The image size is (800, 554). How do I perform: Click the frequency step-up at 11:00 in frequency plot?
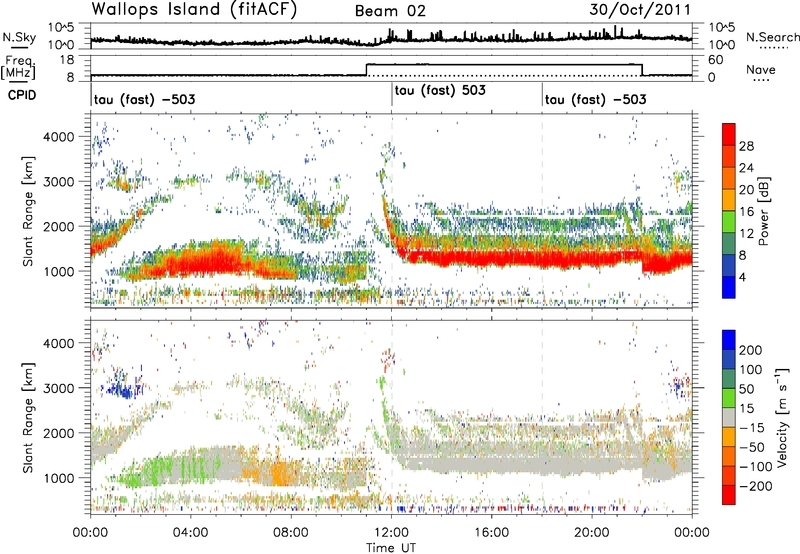[x=367, y=69]
